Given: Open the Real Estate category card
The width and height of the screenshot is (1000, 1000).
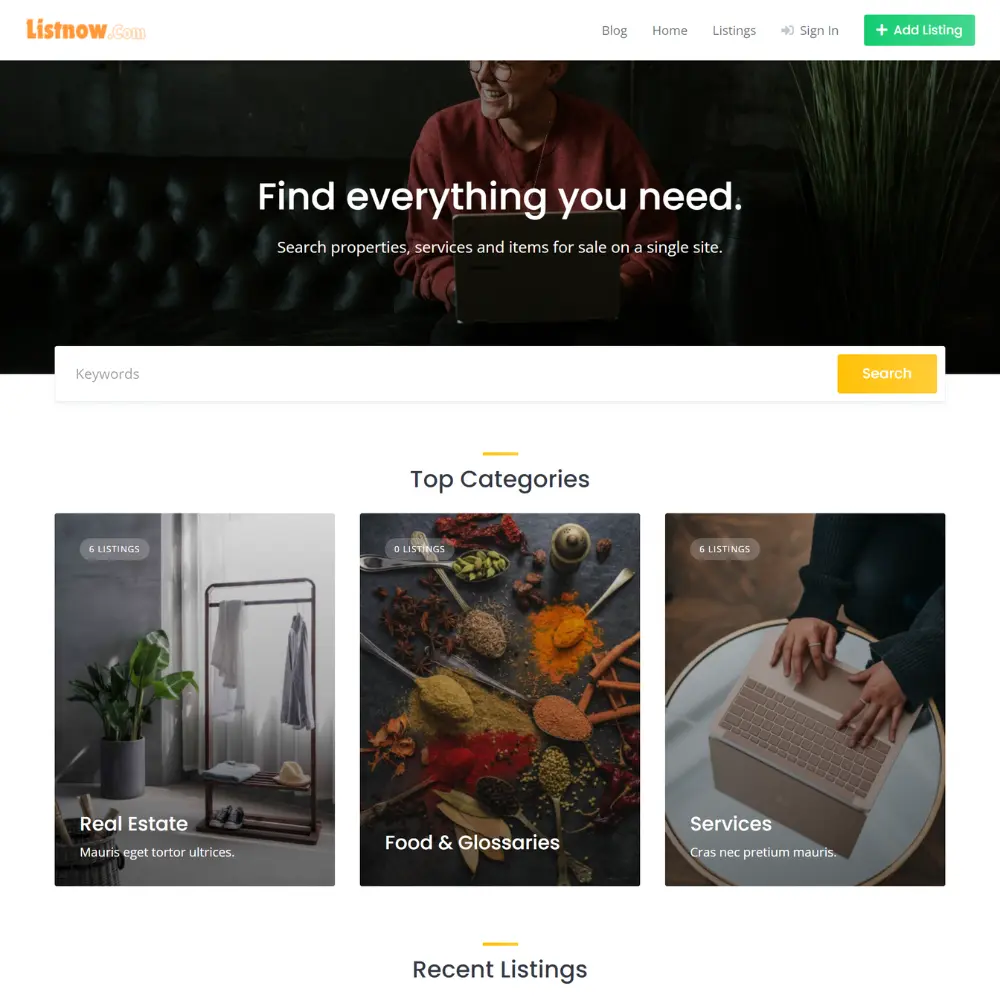Looking at the screenshot, I should coord(195,699).
